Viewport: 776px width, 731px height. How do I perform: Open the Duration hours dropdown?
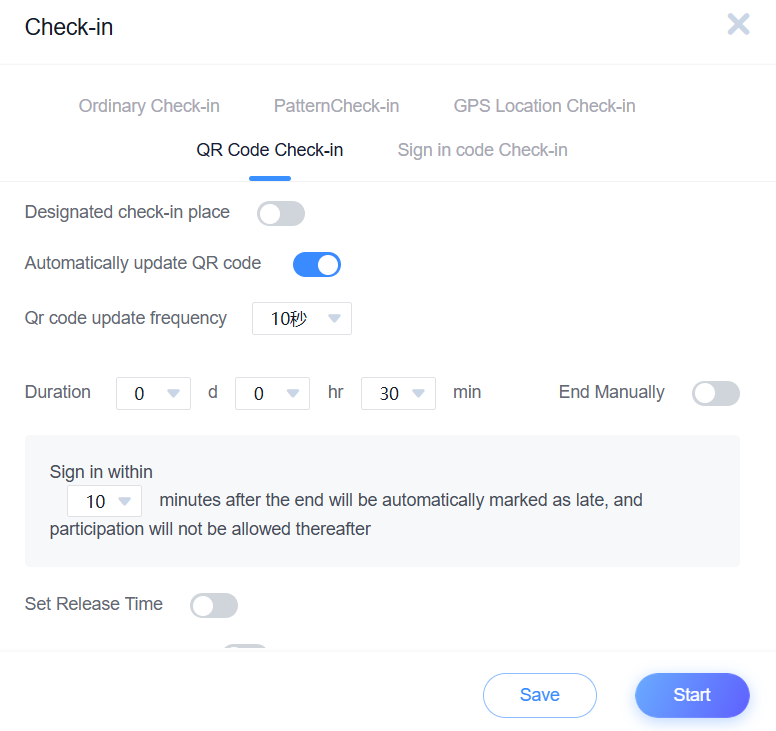[x=272, y=393]
